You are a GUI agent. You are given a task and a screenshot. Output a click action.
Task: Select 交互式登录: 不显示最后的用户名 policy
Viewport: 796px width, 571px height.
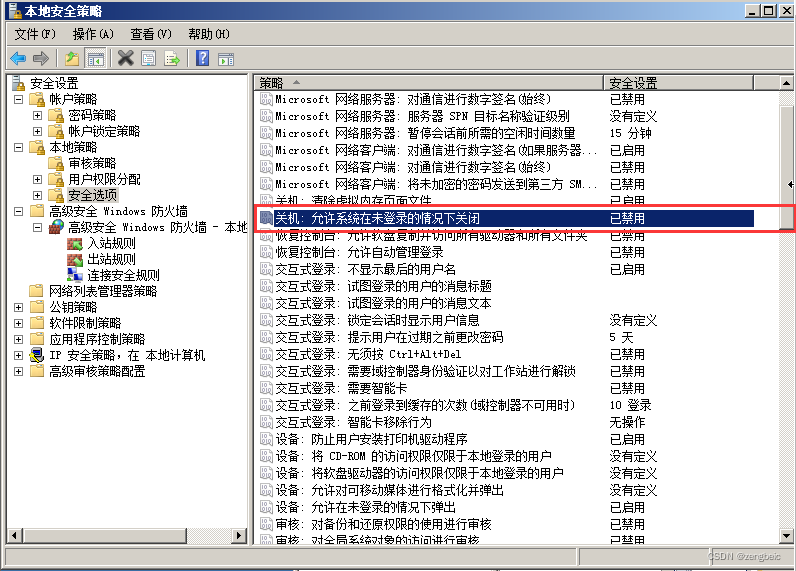click(366, 269)
